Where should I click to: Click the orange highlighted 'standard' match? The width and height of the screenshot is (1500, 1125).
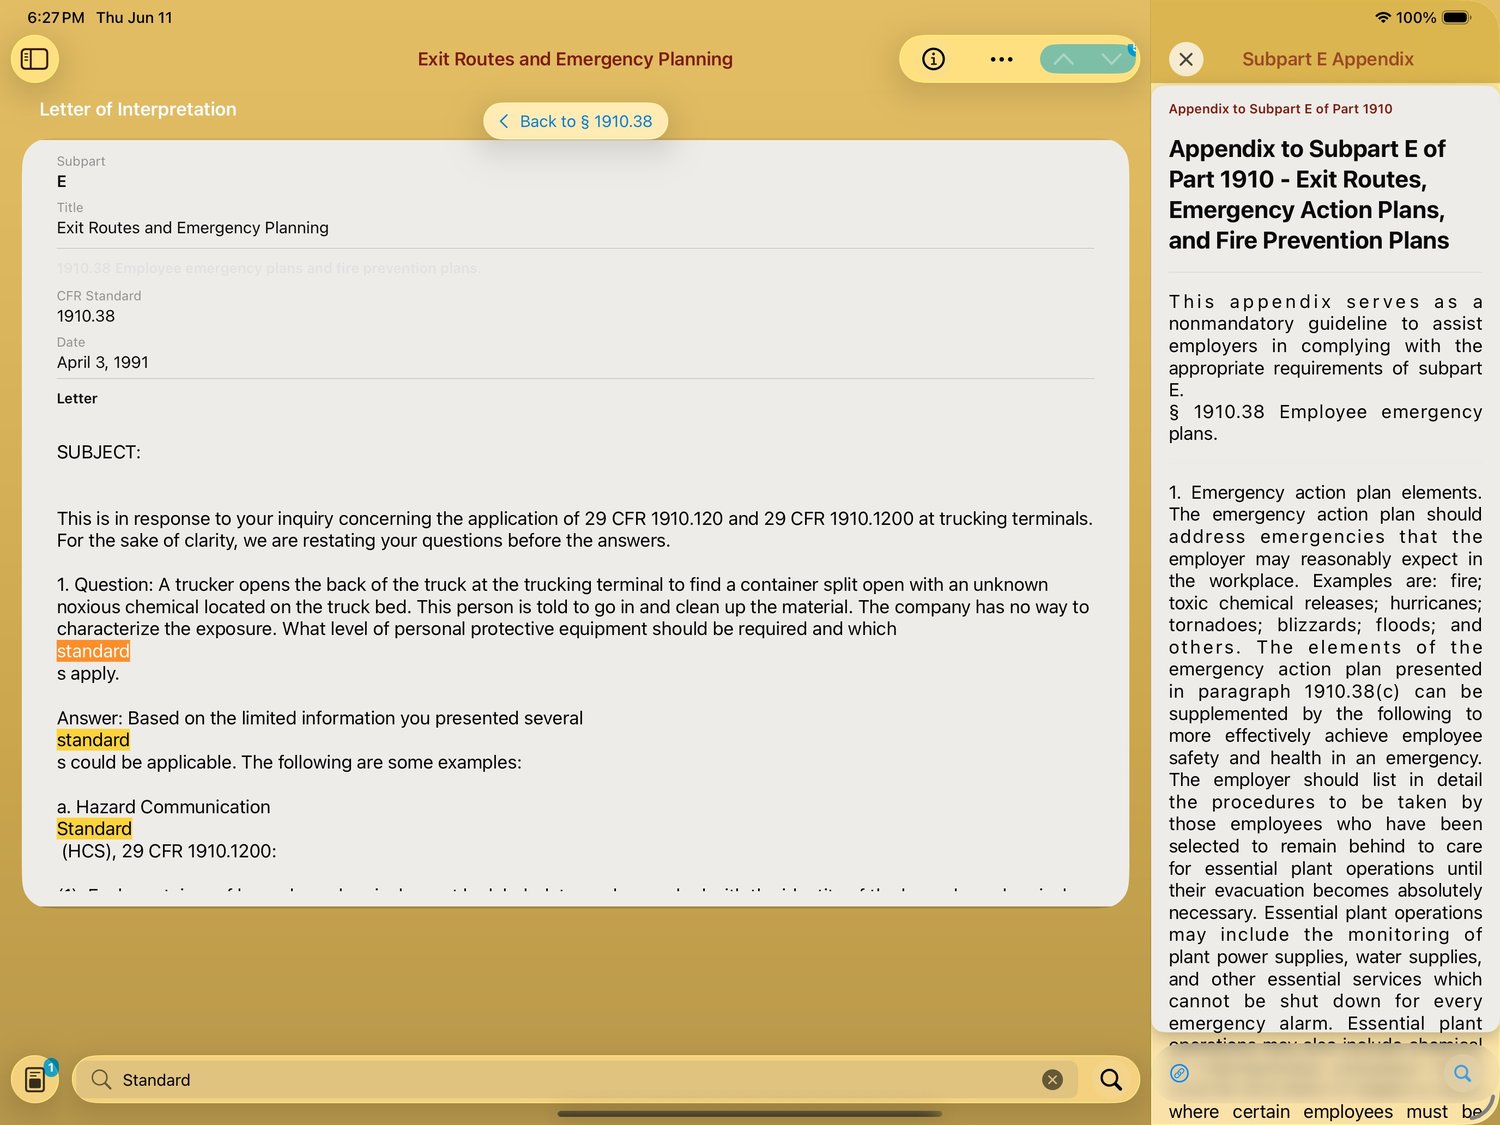click(x=93, y=651)
